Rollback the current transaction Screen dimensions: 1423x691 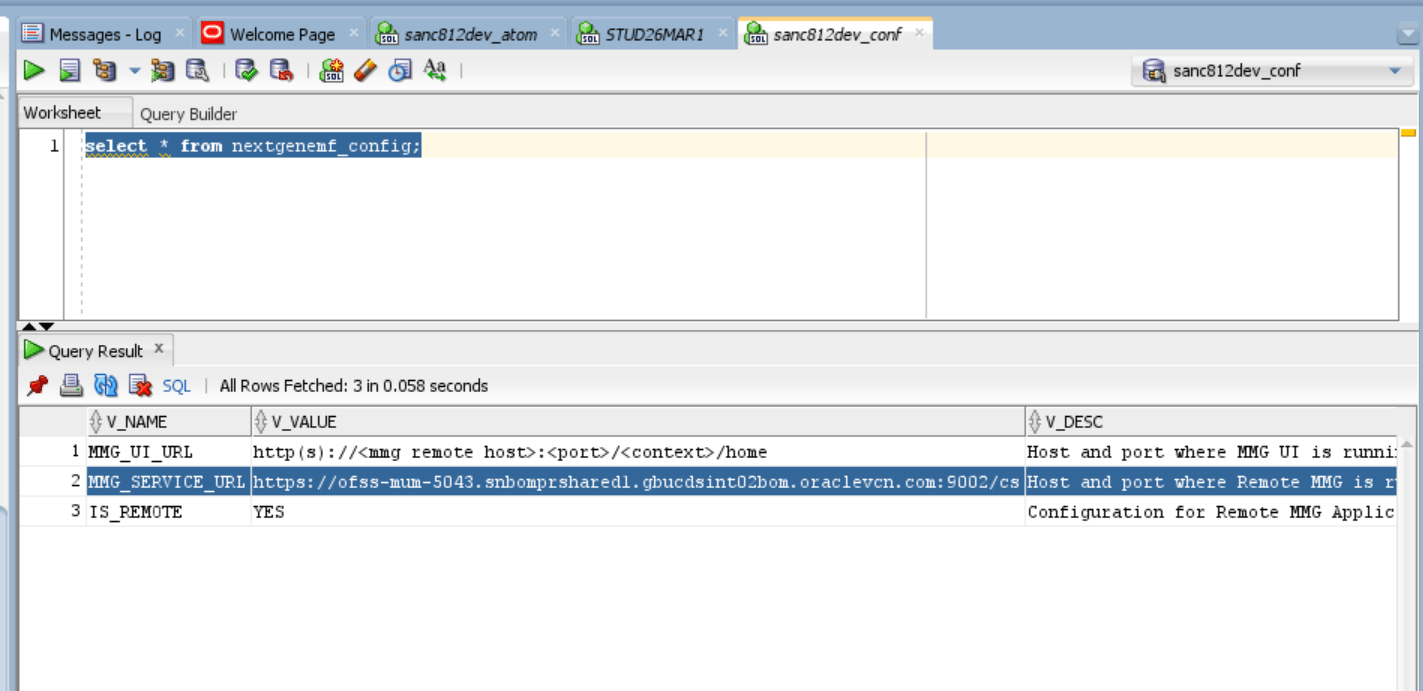(280, 70)
